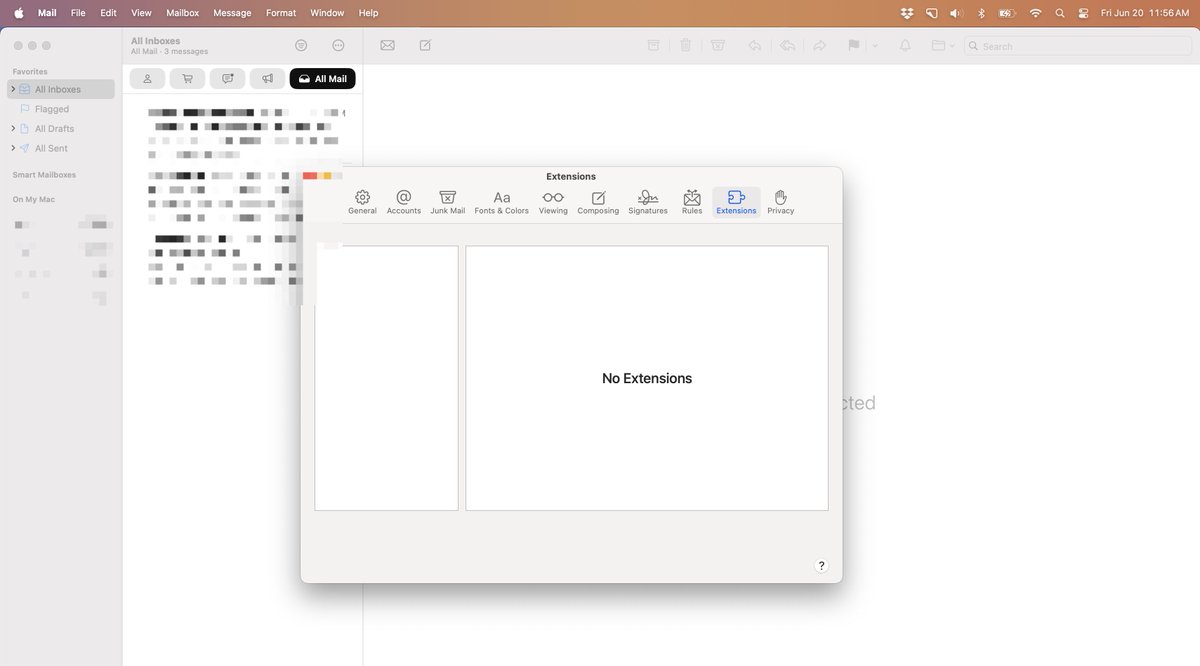The width and height of the screenshot is (1200, 666).
Task: Open the Composing settings tab
Action: click(598, 202)
